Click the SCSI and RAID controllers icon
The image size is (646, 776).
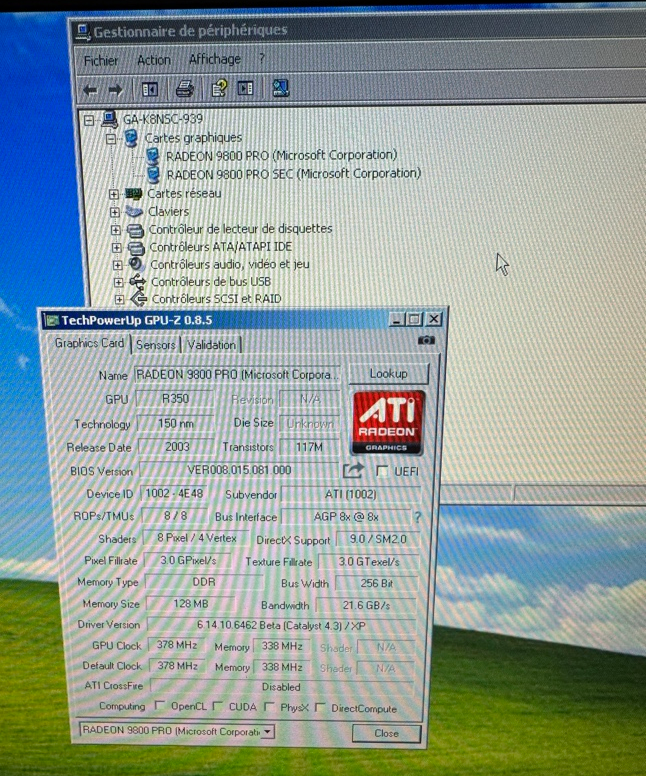click(x=139, y=299)
